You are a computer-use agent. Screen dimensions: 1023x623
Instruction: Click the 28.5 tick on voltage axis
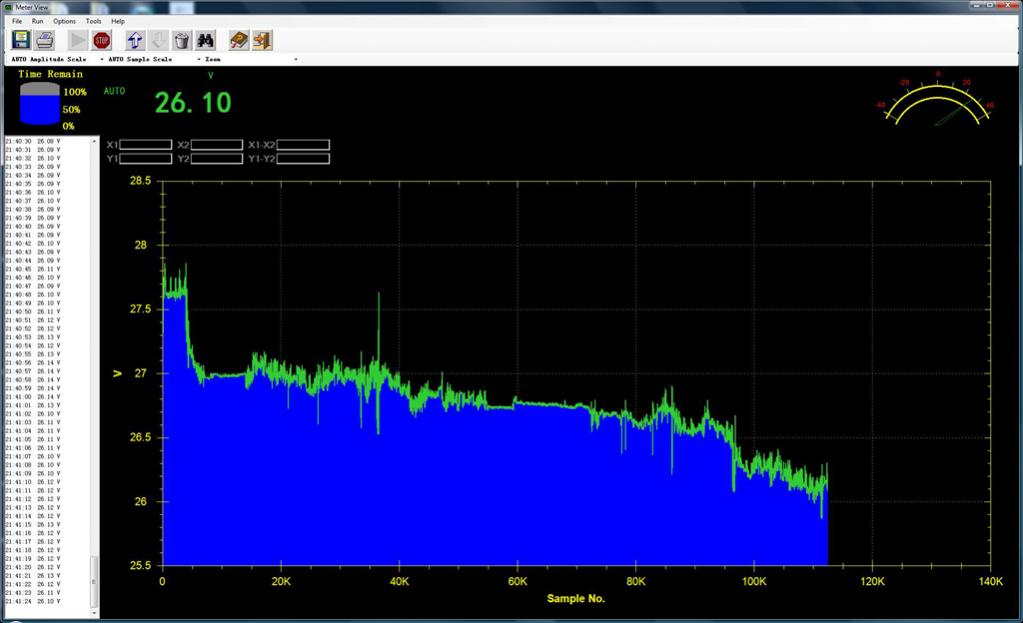(x=140, y=181)
